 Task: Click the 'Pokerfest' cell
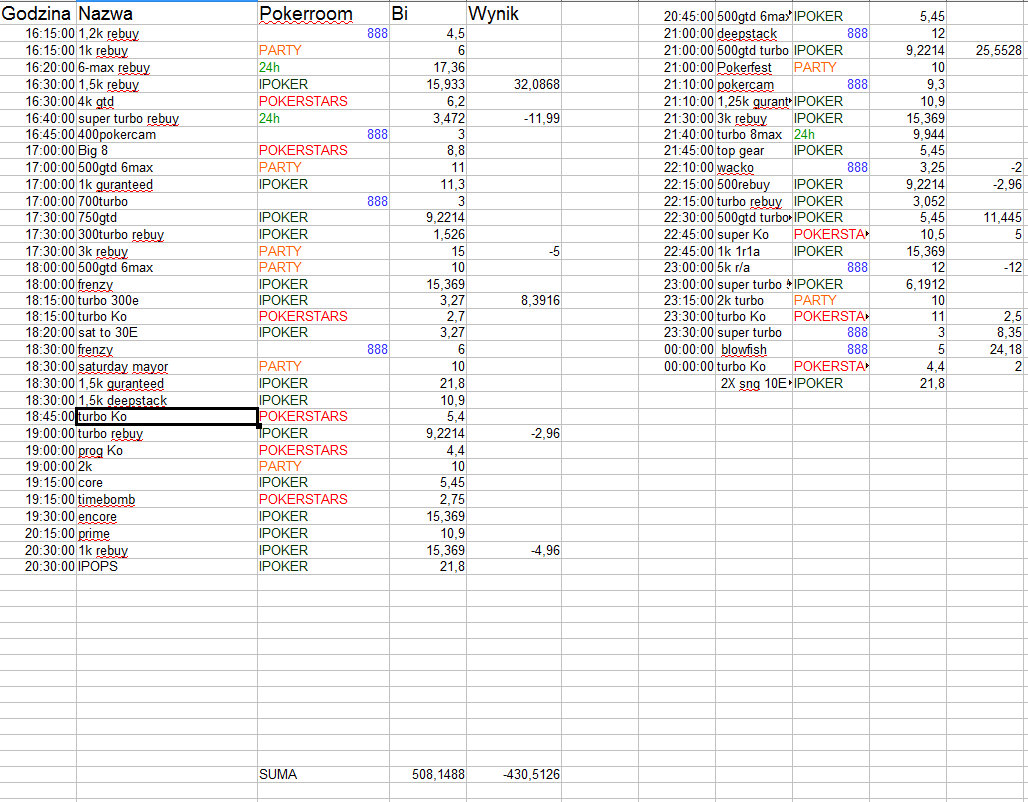tap(753, 68)
